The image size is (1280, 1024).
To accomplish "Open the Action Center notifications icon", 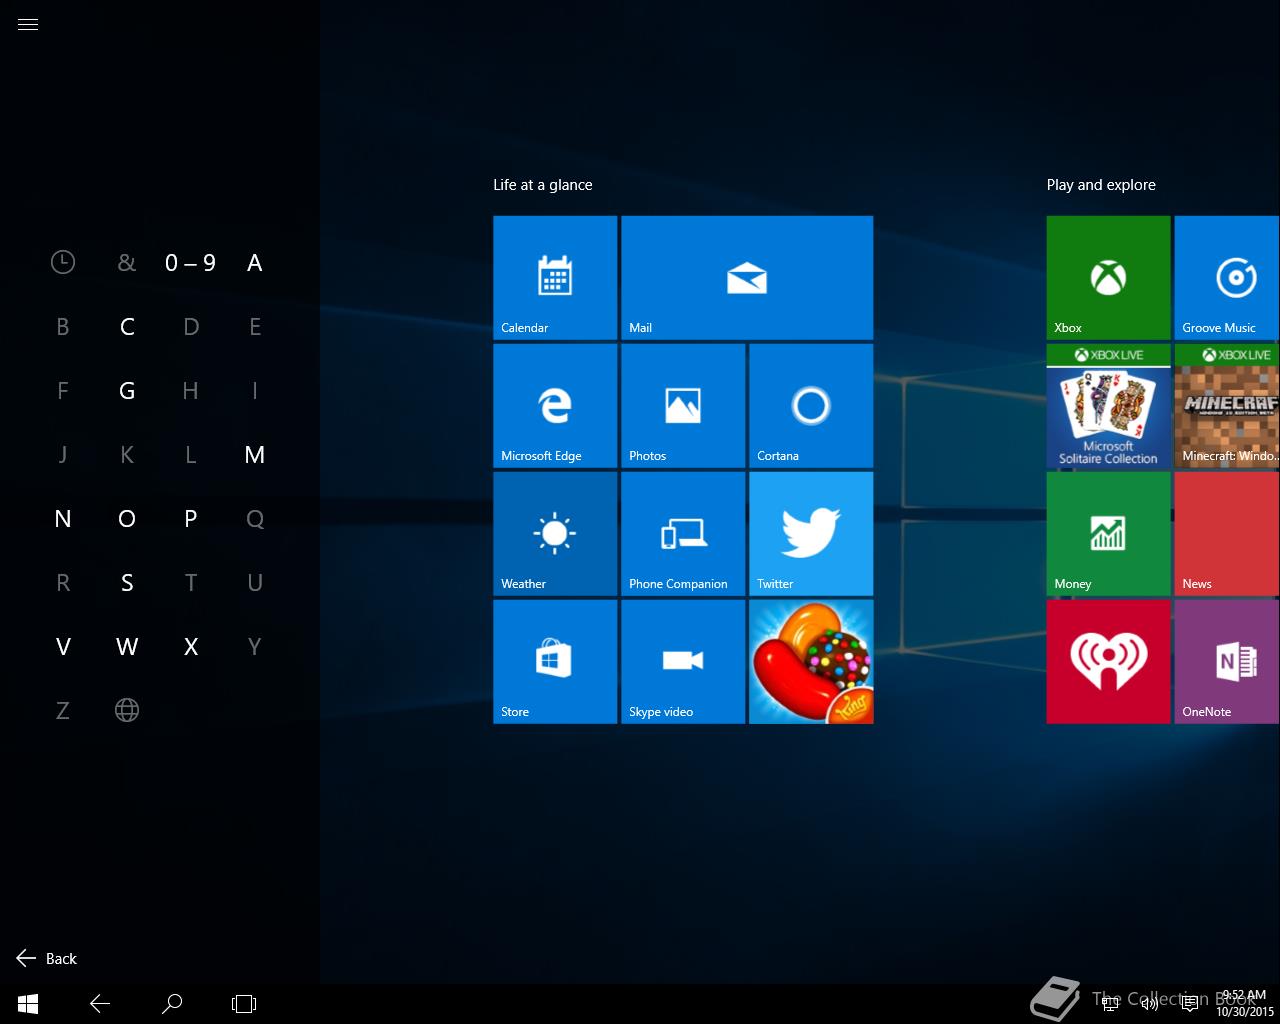I will (1190, 1004).
